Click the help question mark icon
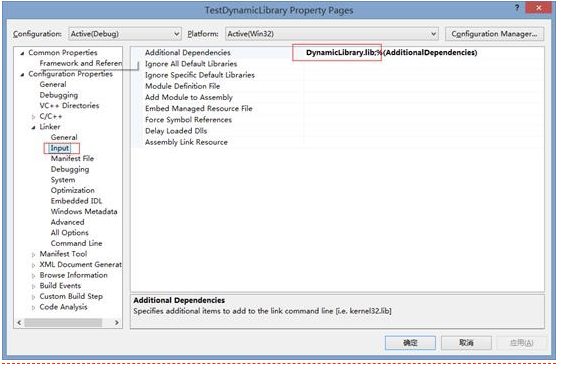566x368 pixels. tap(517, 7)
